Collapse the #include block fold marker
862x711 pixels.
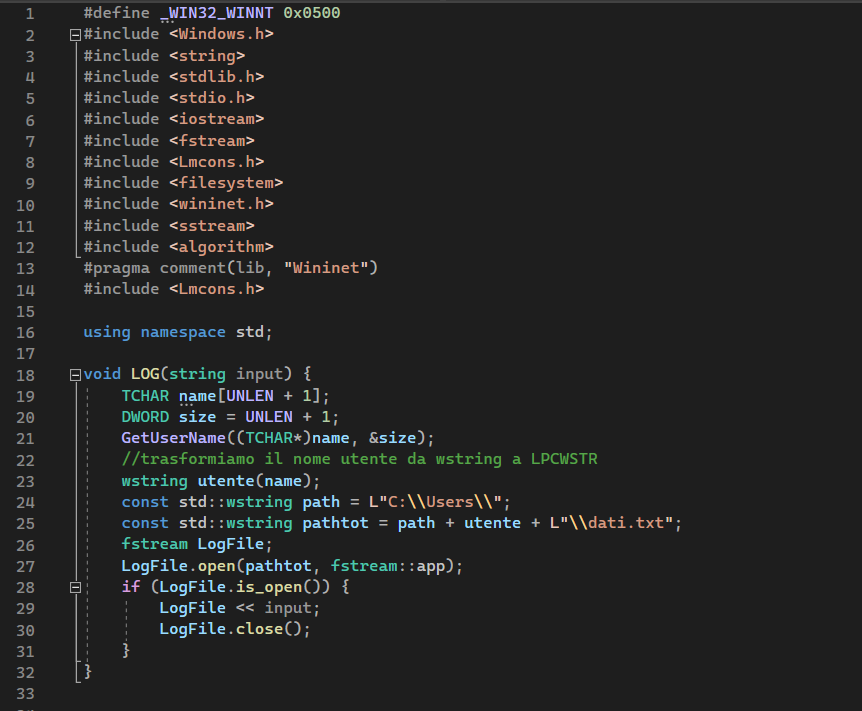coord(75,35)
